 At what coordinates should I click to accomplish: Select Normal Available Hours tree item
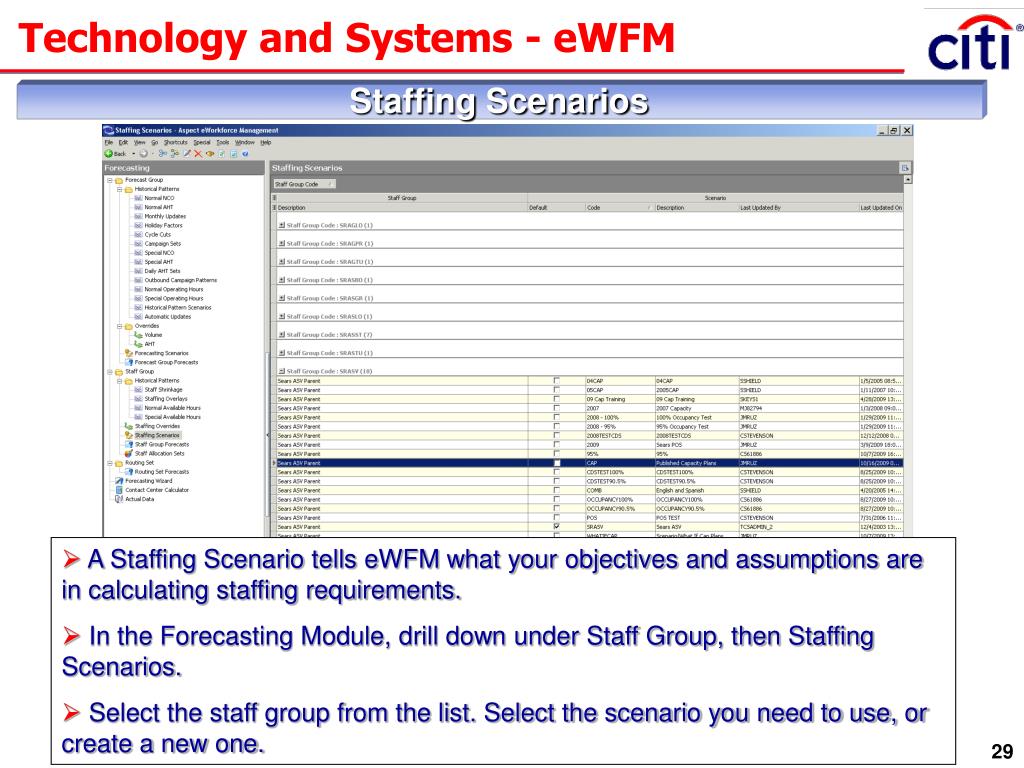pyautogui.click(x=172, y=408)
